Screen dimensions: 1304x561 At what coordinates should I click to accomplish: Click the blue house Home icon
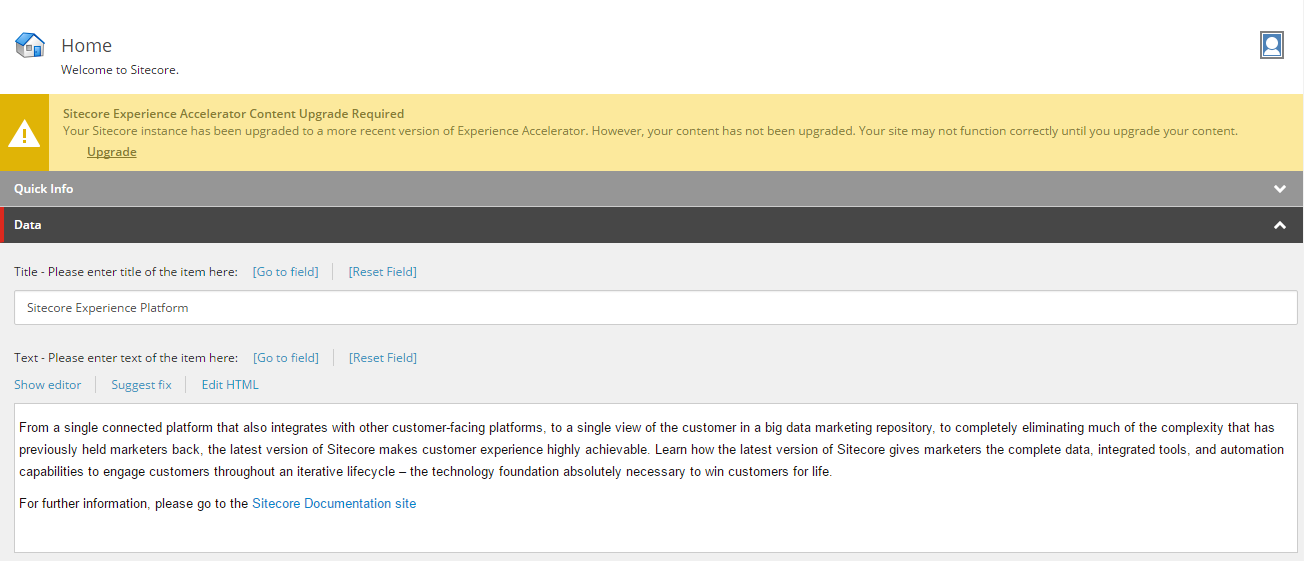[x=30, y=45]
